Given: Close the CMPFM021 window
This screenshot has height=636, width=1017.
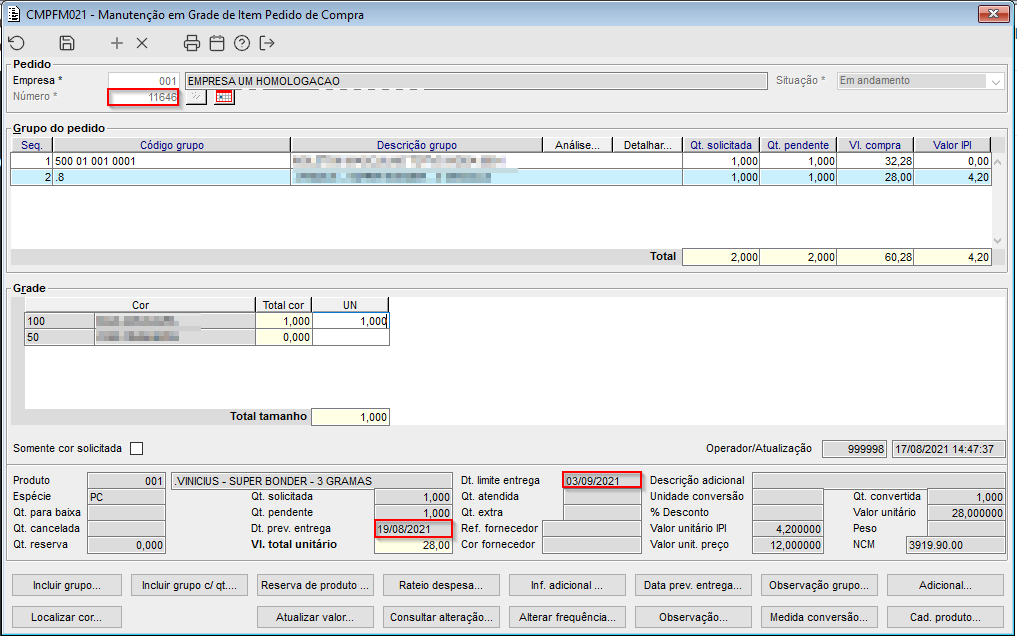Looking at the screenshot, I should pos(993,14).
